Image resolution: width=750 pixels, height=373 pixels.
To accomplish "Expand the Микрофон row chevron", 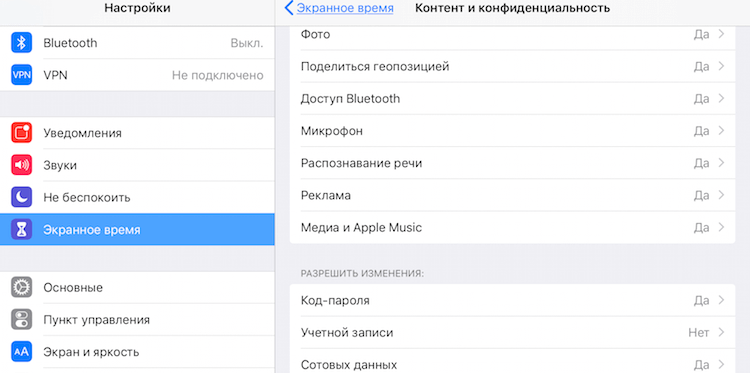I will pyautogui.click(x=721, y=131).
